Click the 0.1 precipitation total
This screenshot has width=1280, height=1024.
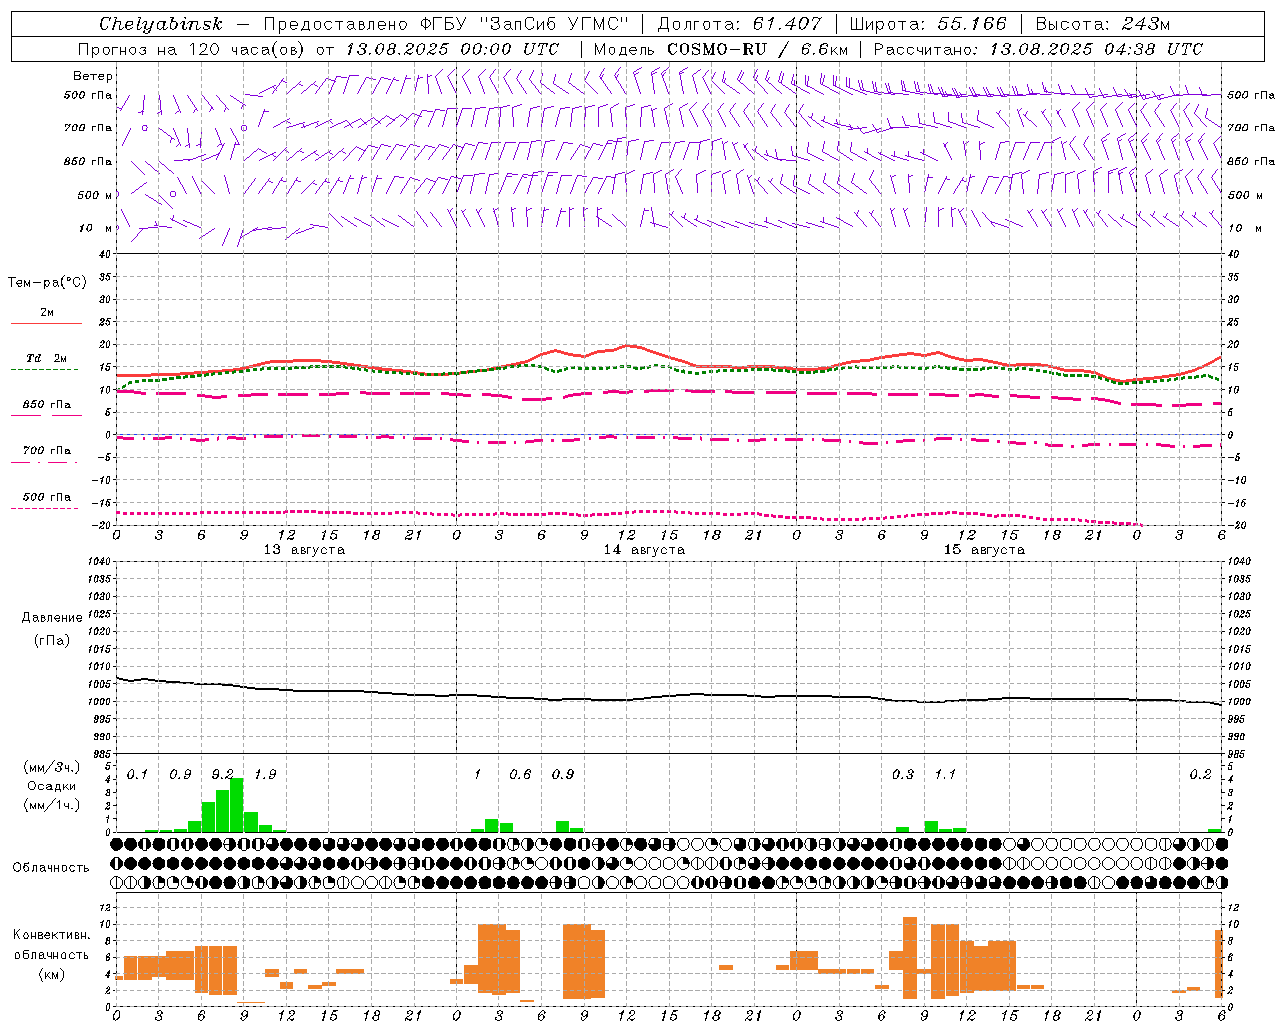(x=137, y=774)
